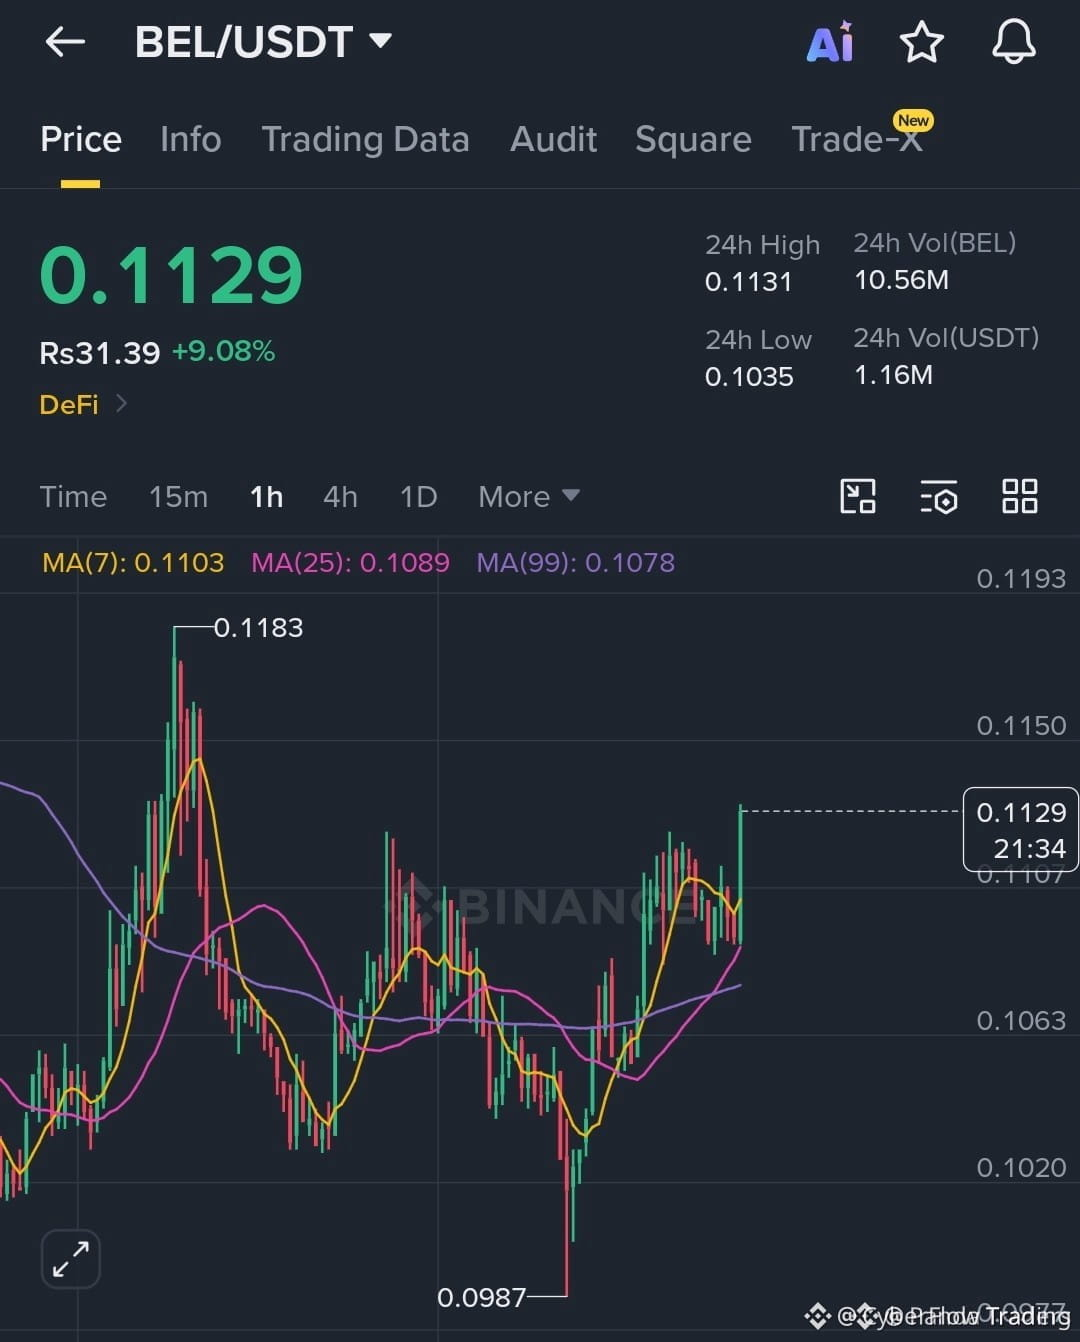This screenshot has width=1080, height=1342.
Task: Tap the MA(7): 0.1103 indicator label
Action: [133, 562]
